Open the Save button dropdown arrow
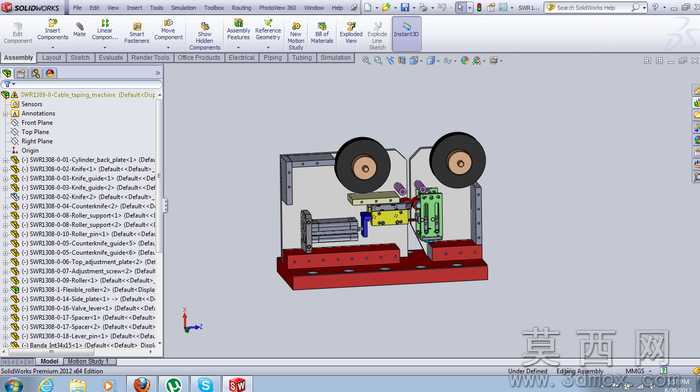Screen dimensions: 700x392 pyautogui.click(x=413, y=8)
